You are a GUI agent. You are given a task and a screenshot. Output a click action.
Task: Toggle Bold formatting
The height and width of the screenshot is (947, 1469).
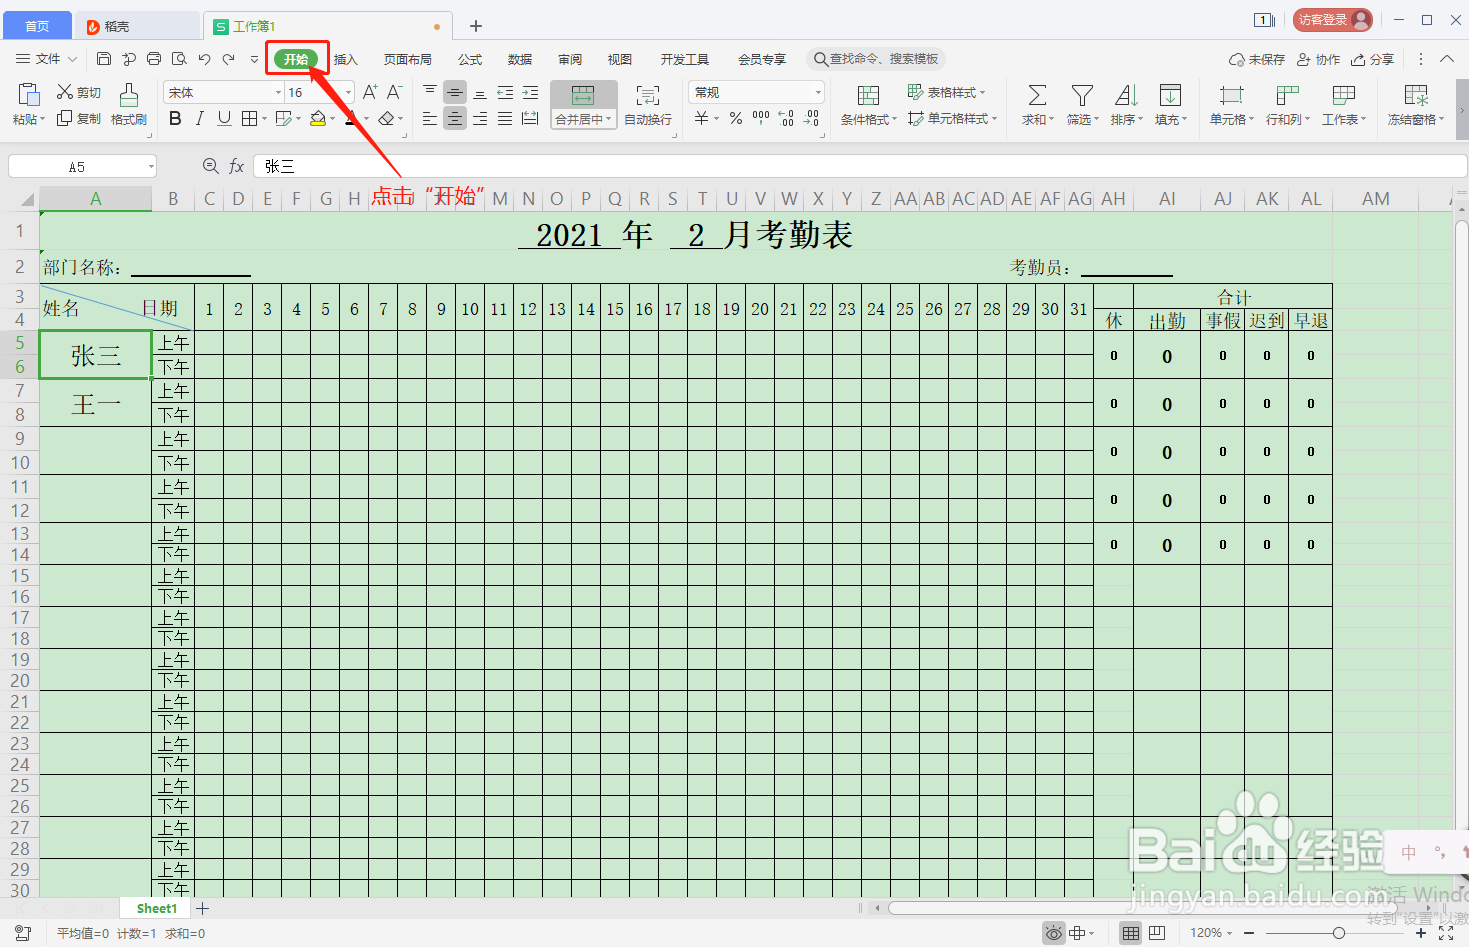175,118
